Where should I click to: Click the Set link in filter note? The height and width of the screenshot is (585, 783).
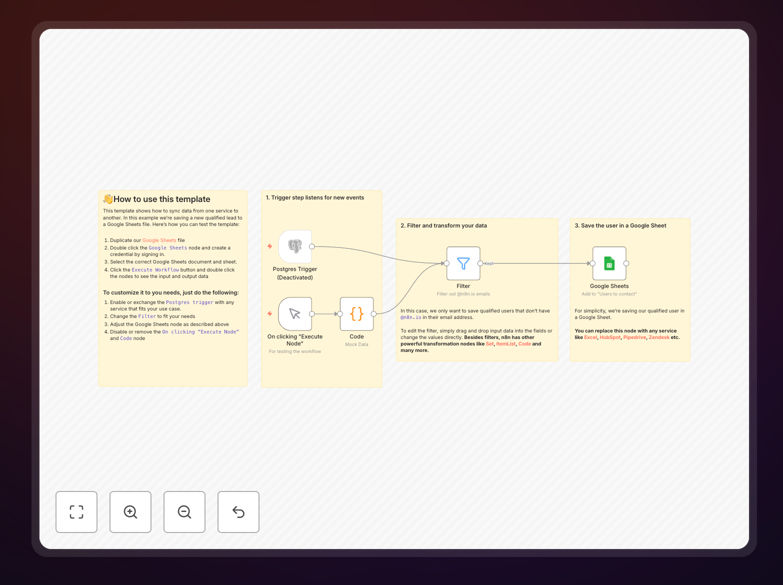click(489, 344)
